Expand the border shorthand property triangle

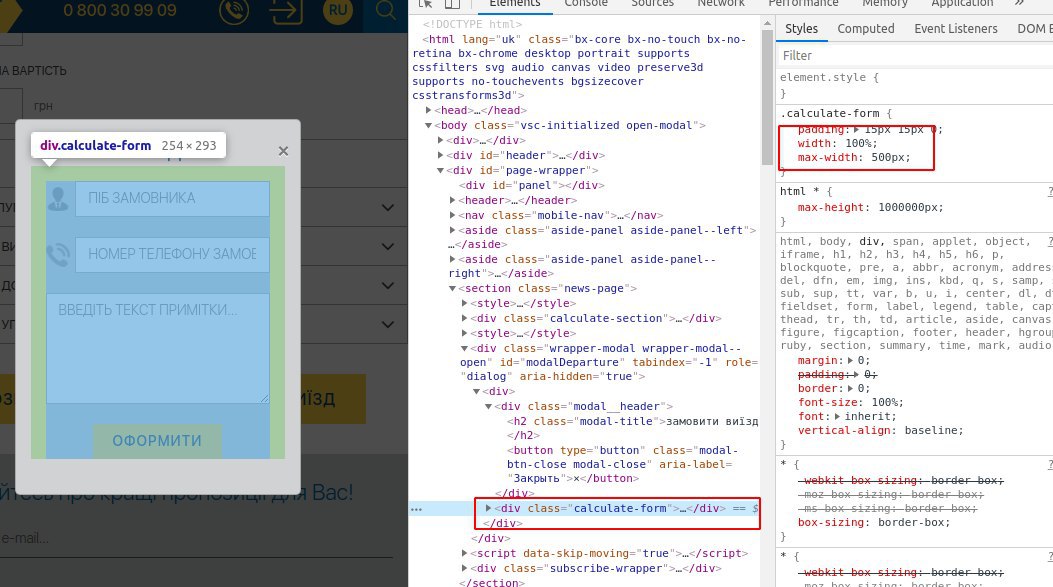tap(850, 388)
